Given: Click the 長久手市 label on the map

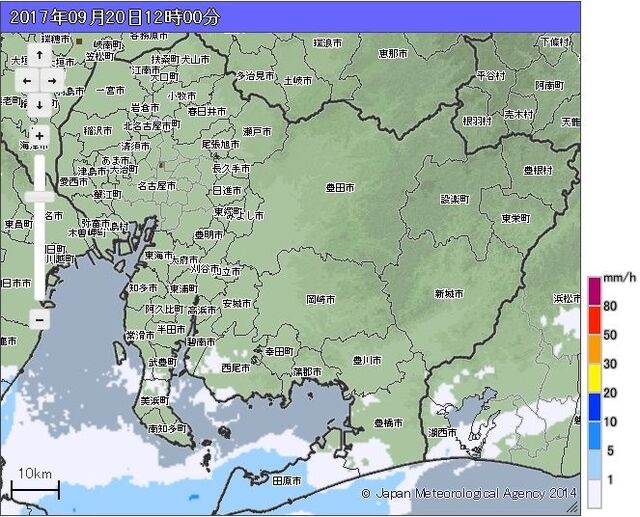Looking at the screenshot, I should [x=231, y=168].
